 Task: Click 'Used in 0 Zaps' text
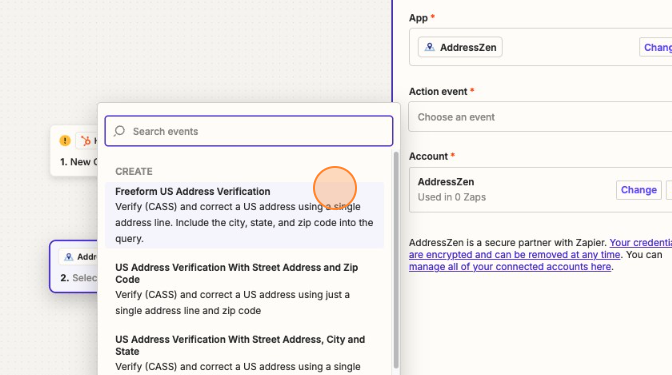click(452, 197)
